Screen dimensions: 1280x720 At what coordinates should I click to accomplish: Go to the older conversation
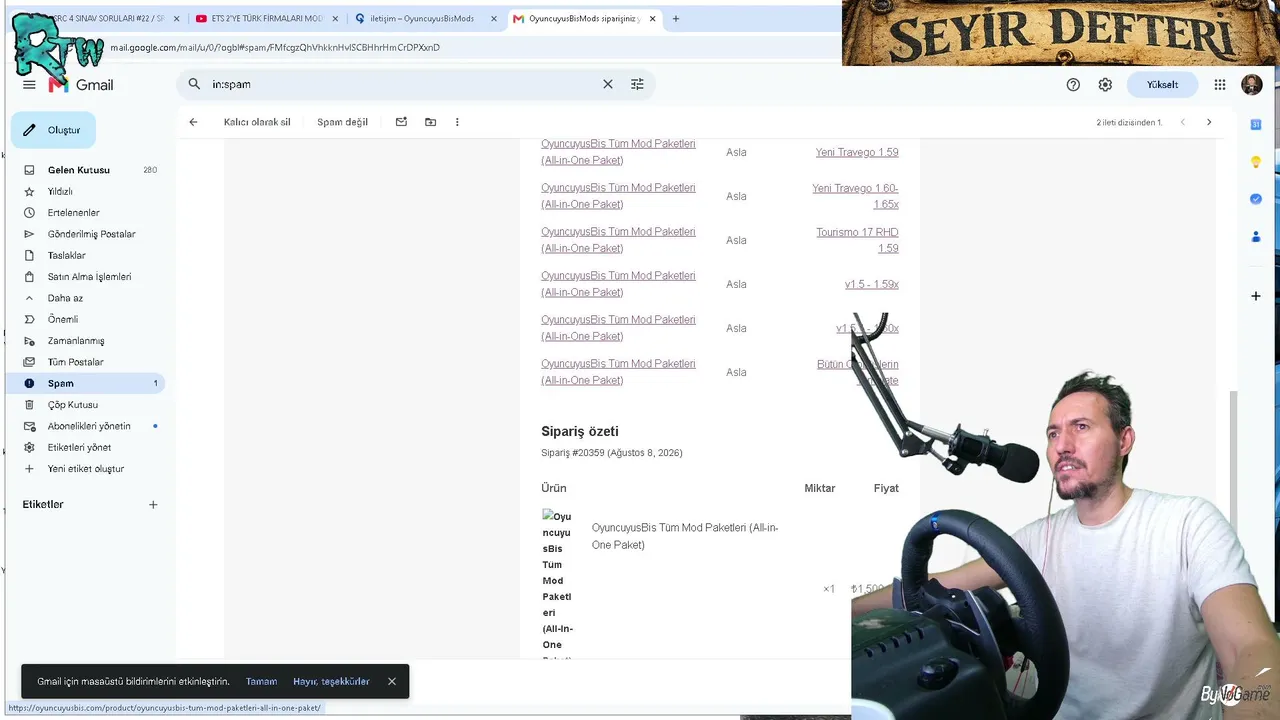coord(1209,122)
